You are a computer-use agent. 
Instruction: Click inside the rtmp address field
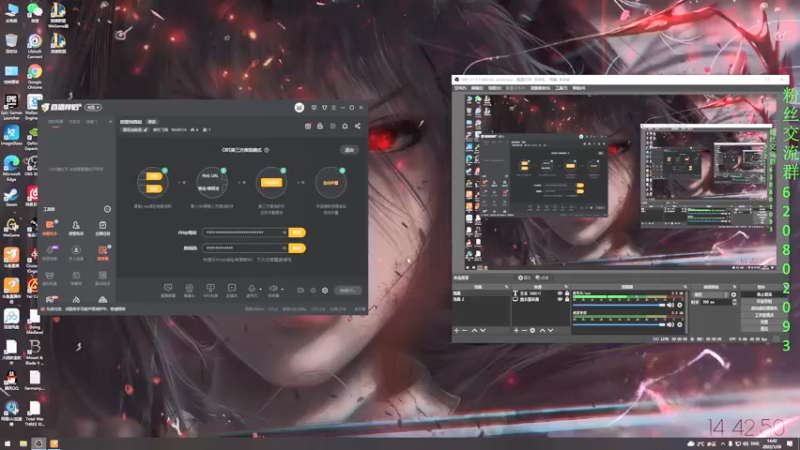pyautogui.click(x=245, y=232)
